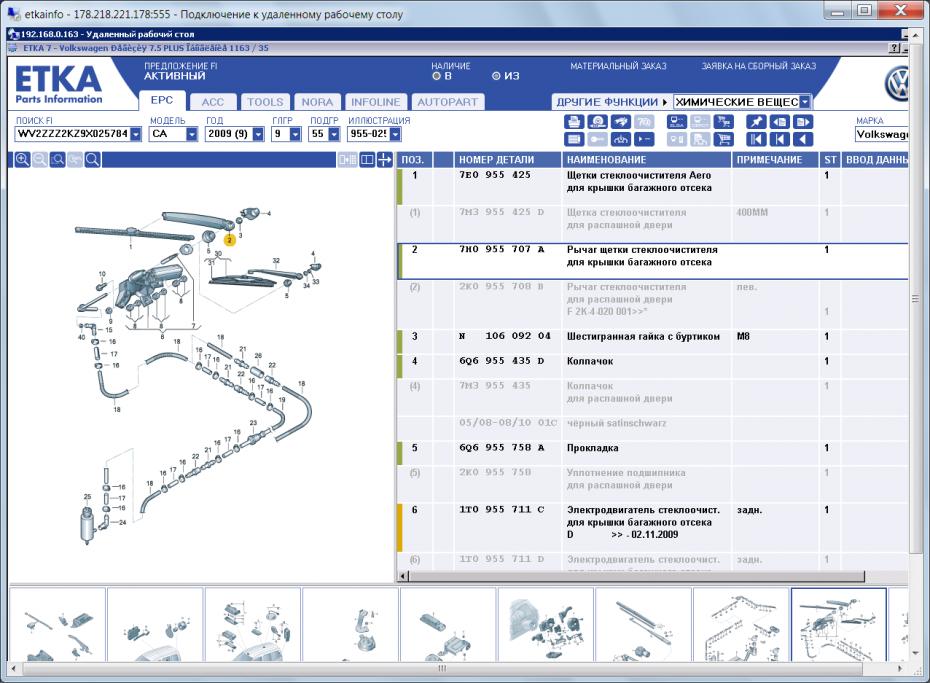Open the first thumbnail in the strip

tap(58, 624)
